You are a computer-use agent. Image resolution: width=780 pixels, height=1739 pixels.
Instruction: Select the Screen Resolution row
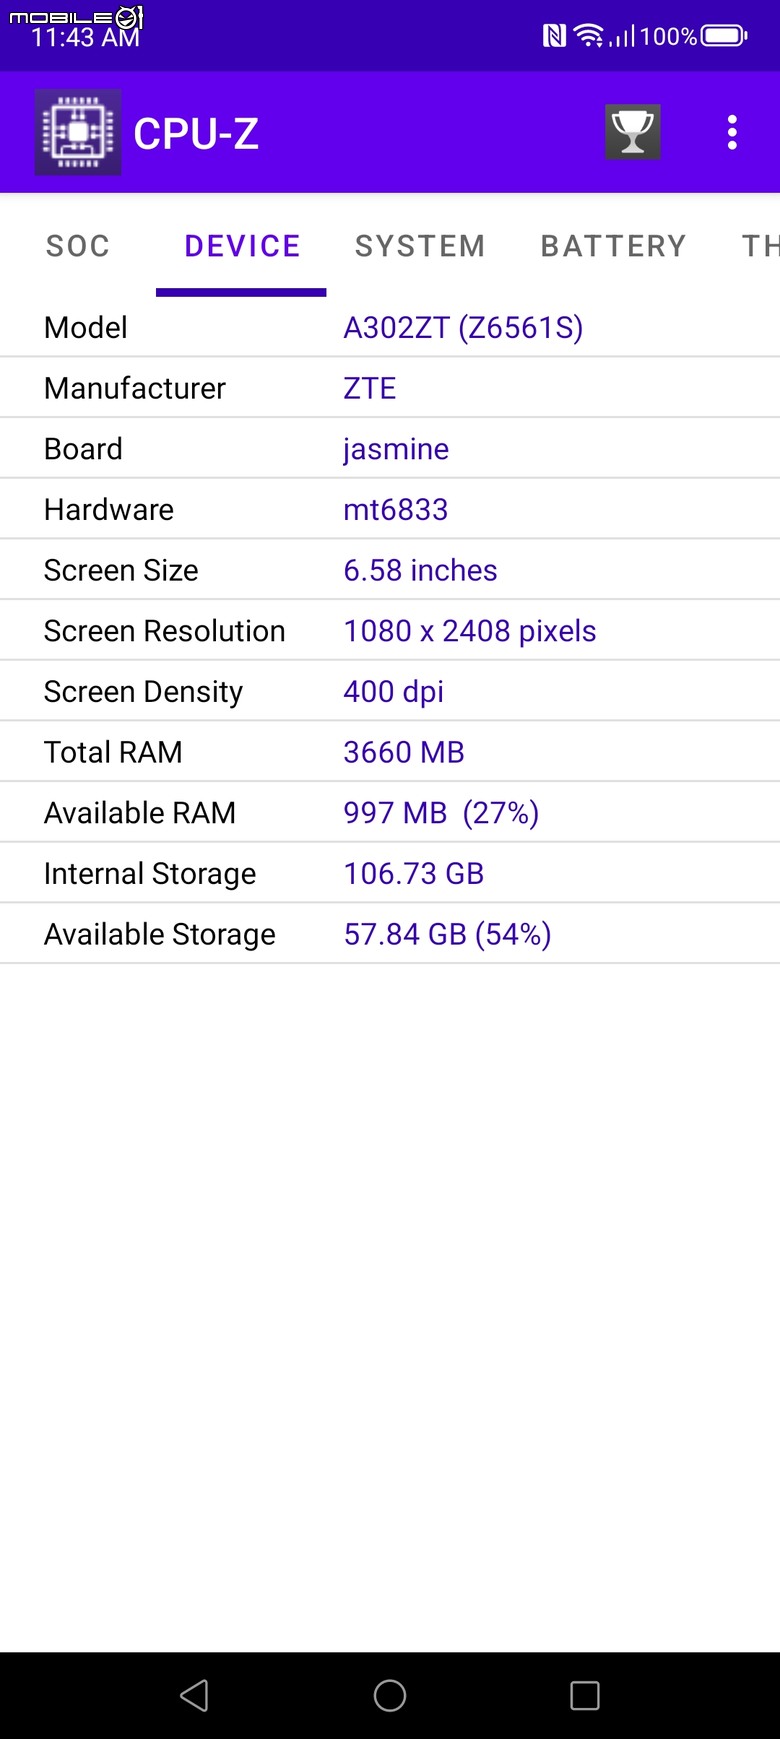point(390,630)
